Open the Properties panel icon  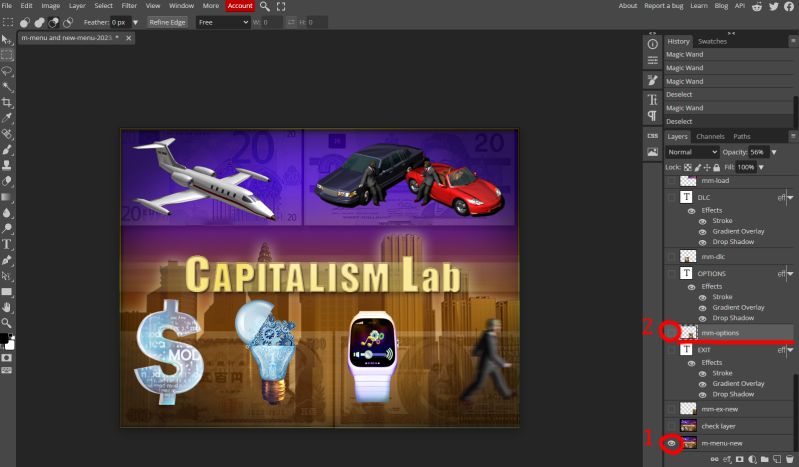652,61
